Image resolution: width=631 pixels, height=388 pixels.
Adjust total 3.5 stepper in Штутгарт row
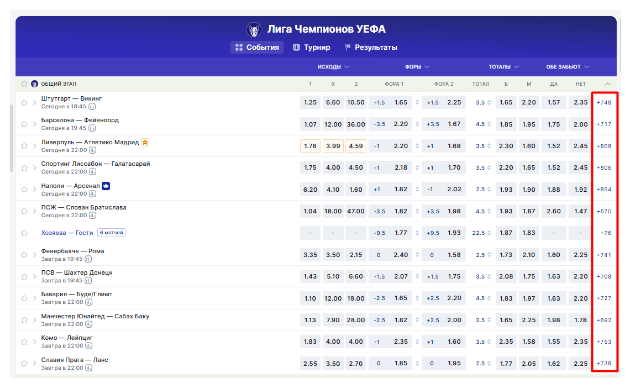point(489,103)
